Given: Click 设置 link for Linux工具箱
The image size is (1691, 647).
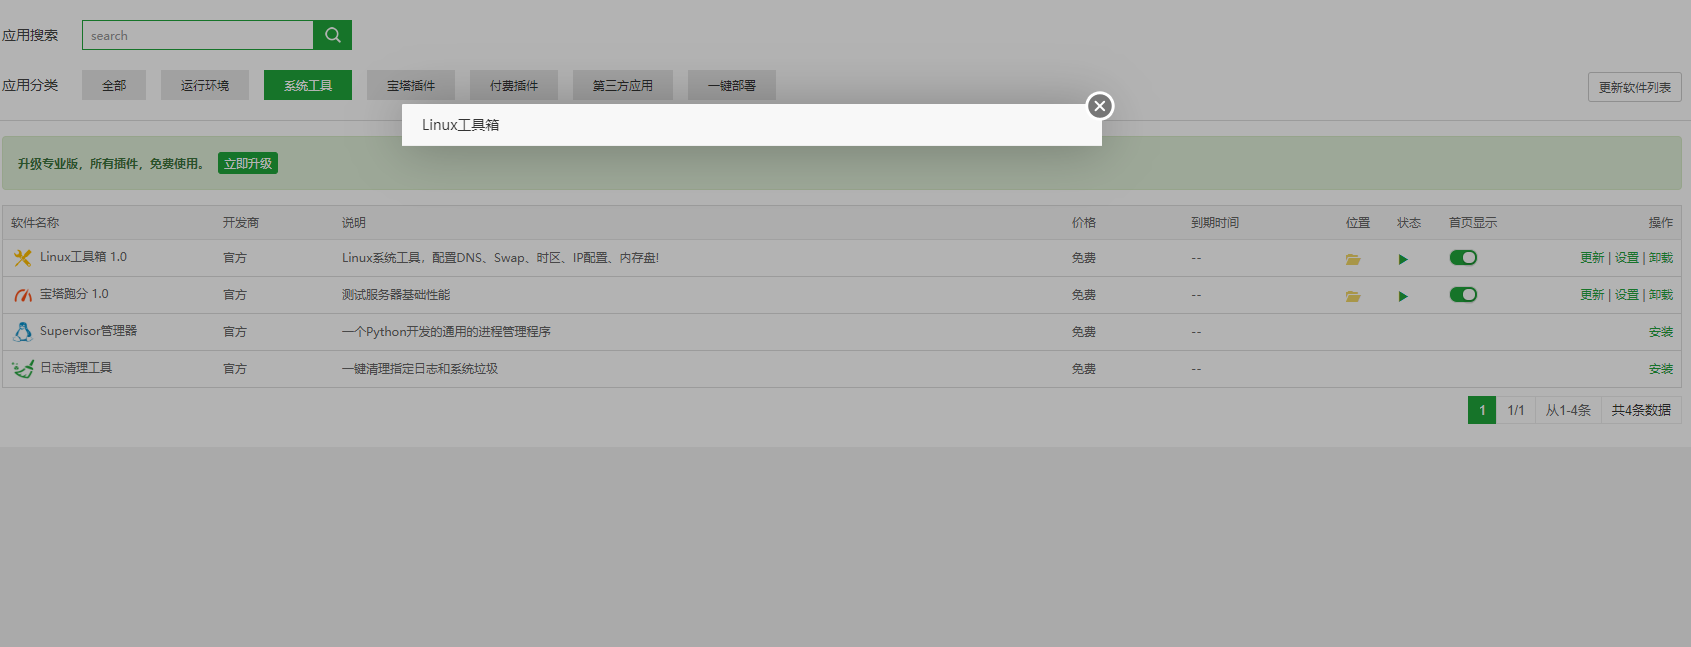Looking at the screenshot, I should tap(1627, 258).
